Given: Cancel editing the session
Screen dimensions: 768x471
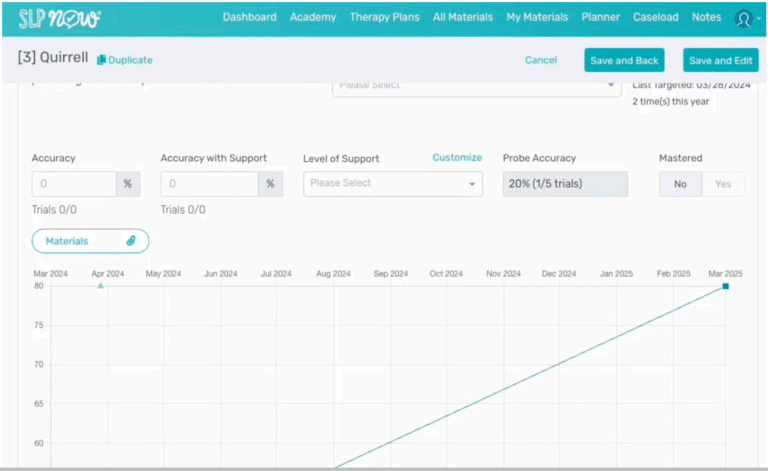Looking at the screenshot, I should [x=541, y=60].
